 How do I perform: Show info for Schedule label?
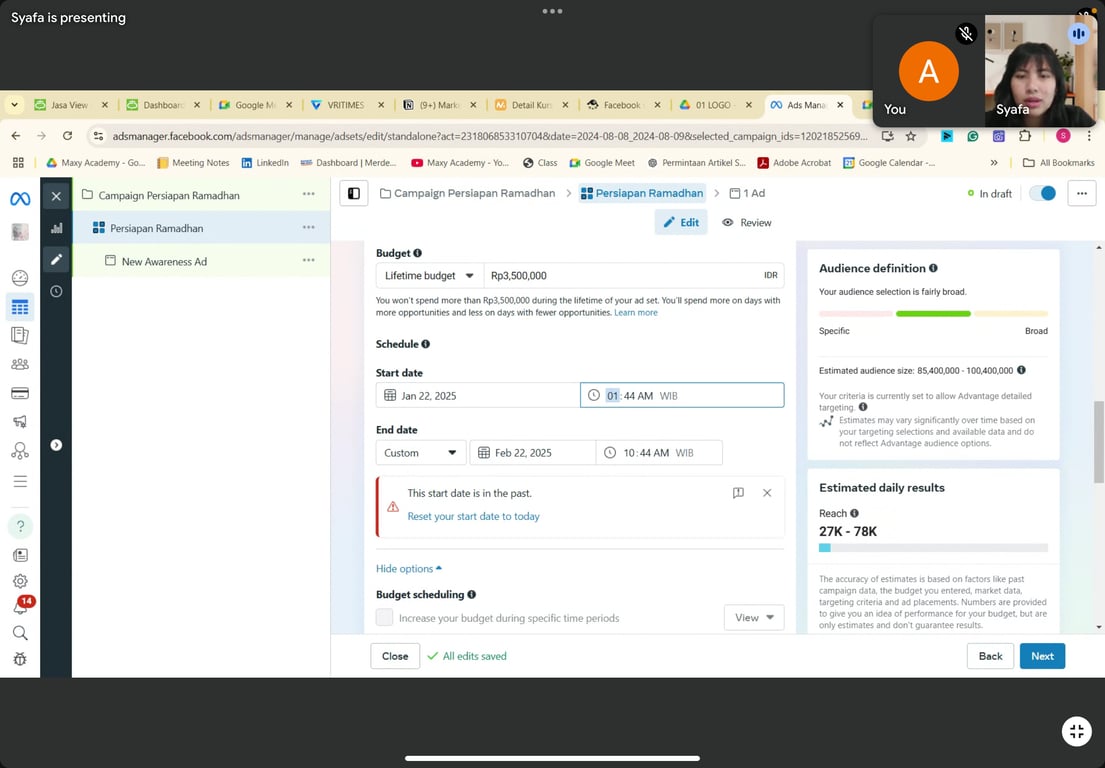click(x=426, y=344)
